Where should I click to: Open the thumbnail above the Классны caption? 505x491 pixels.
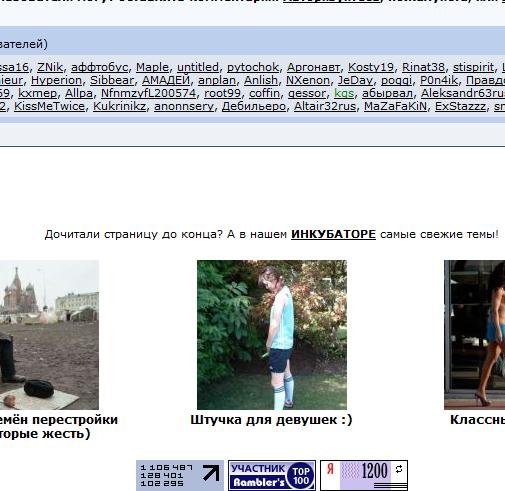pyautogui.click(x=474, y=335)
